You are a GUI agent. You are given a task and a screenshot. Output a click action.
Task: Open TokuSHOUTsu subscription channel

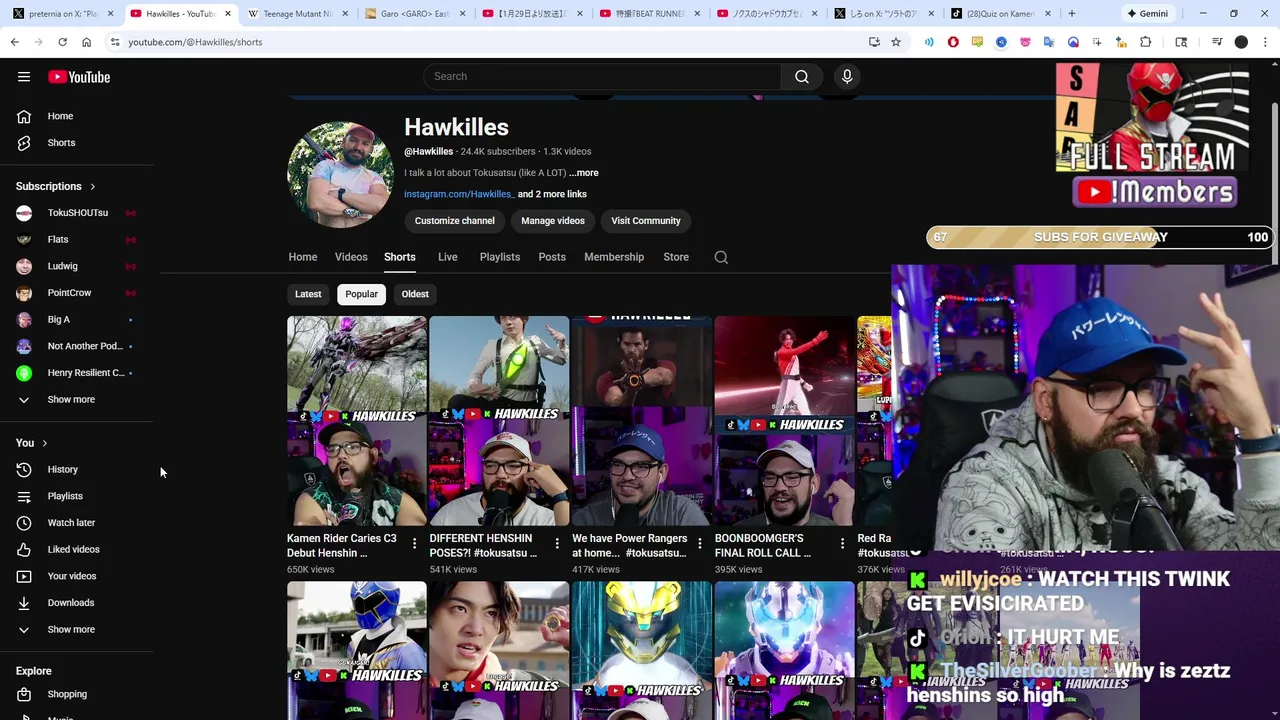[x=77, y=213]
